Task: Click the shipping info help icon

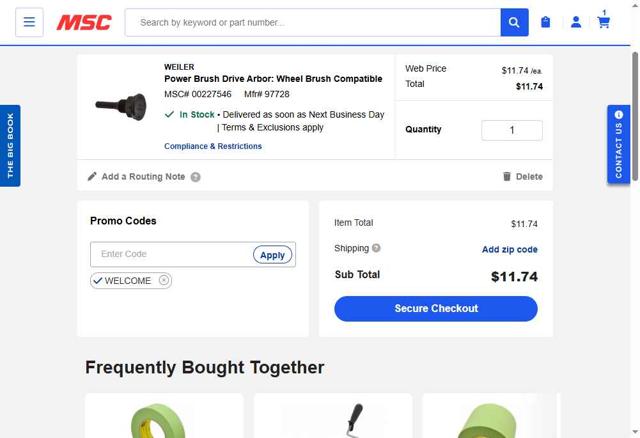Action: point(376,248)
